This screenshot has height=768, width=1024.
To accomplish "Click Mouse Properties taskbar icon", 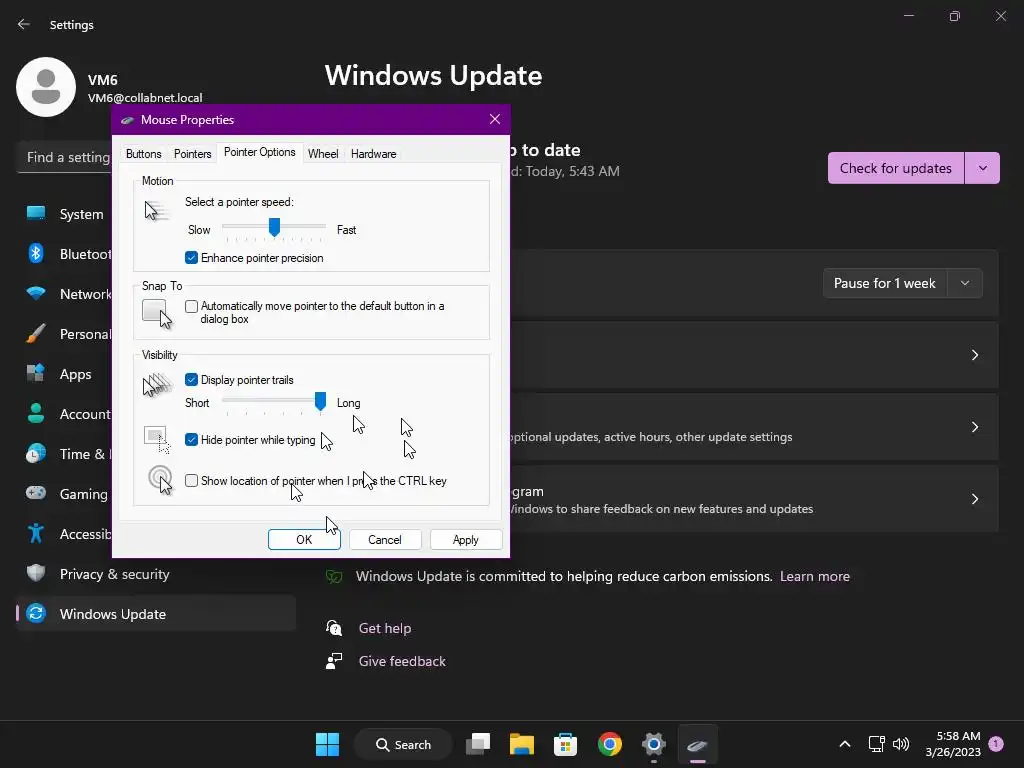I will [697, 744].
